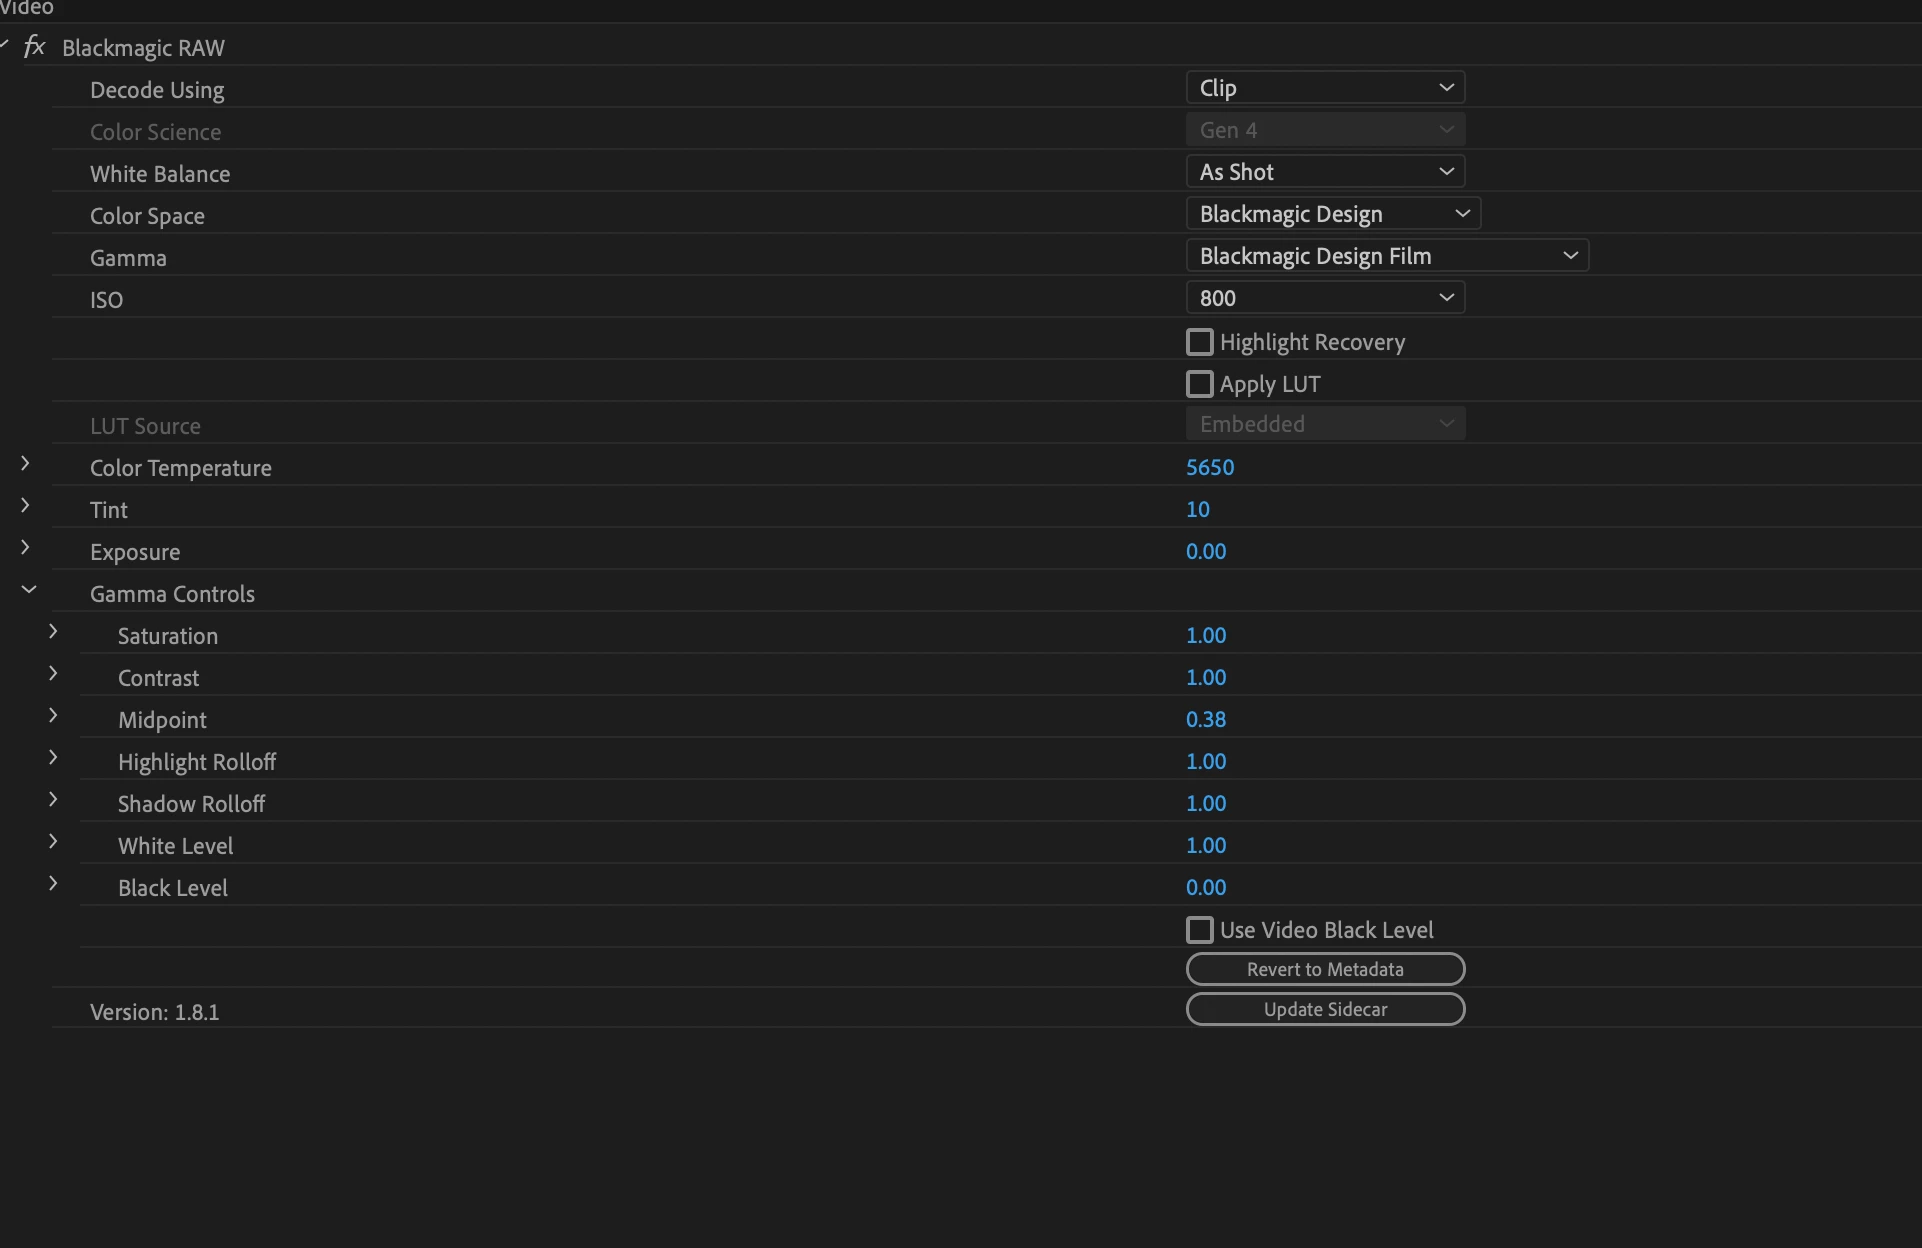Check Use Video Black Level
The image size is (1922, 1248).
point(1199,930)
